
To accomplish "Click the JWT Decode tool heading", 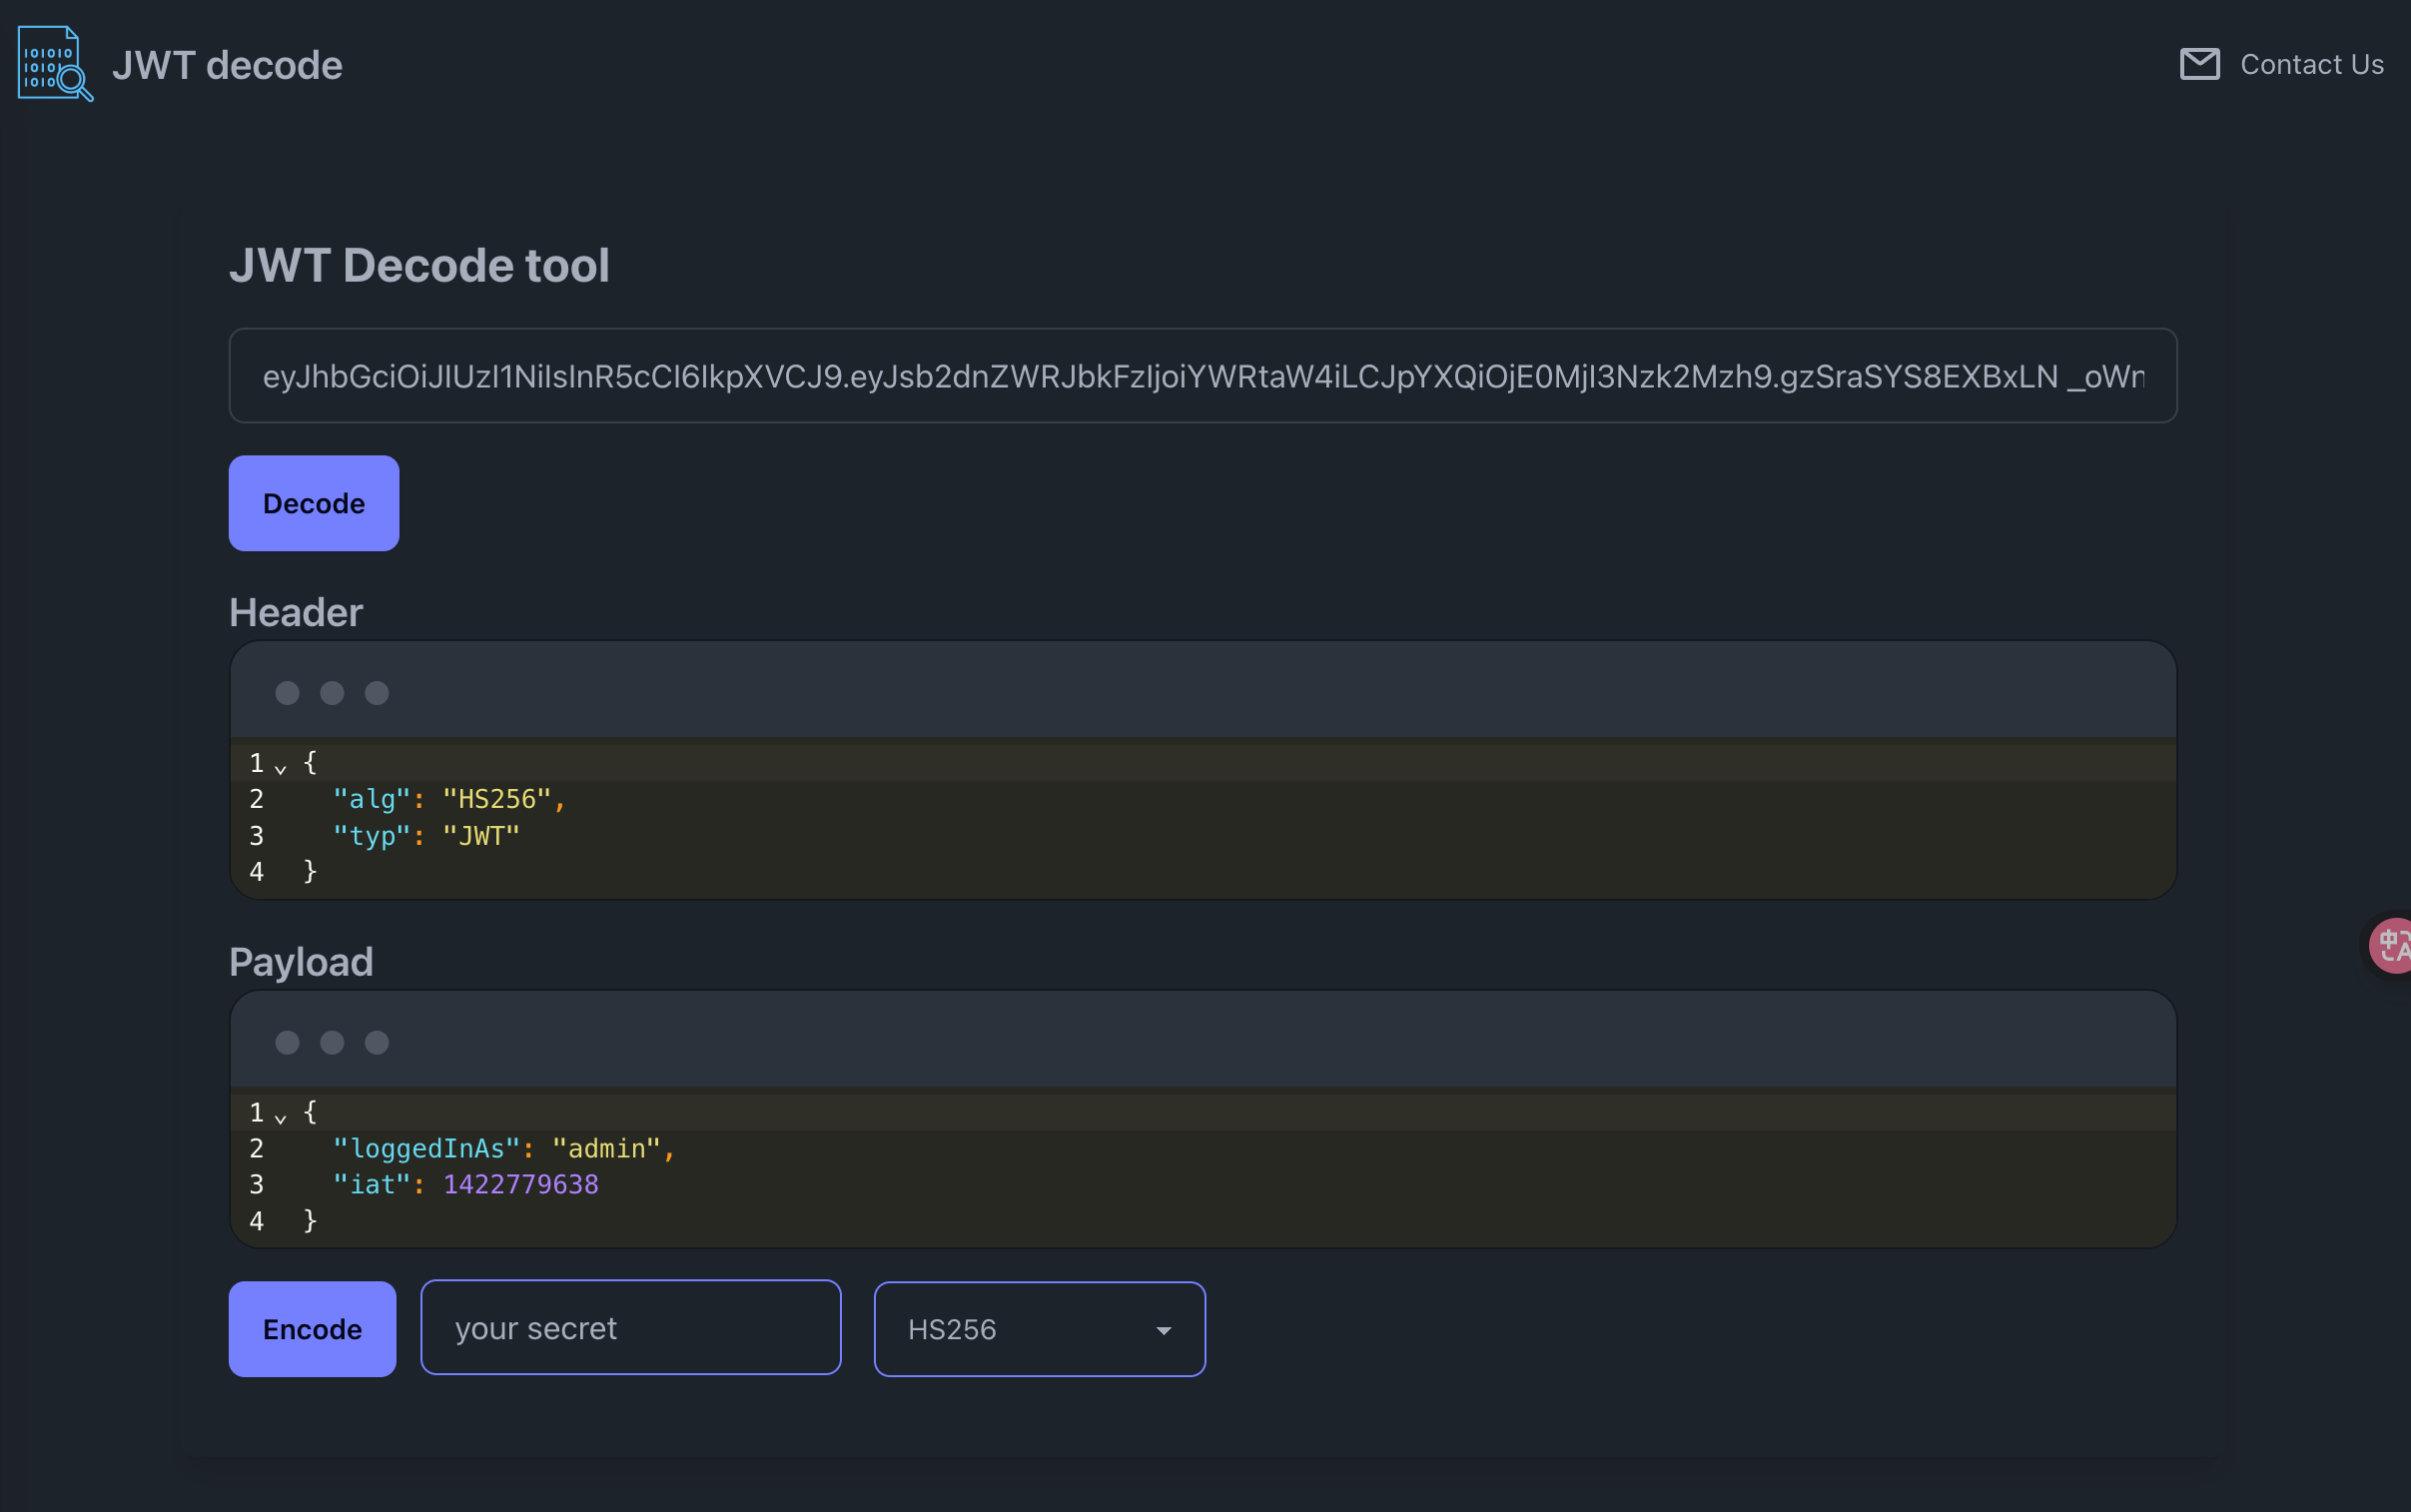I will 419,265.
